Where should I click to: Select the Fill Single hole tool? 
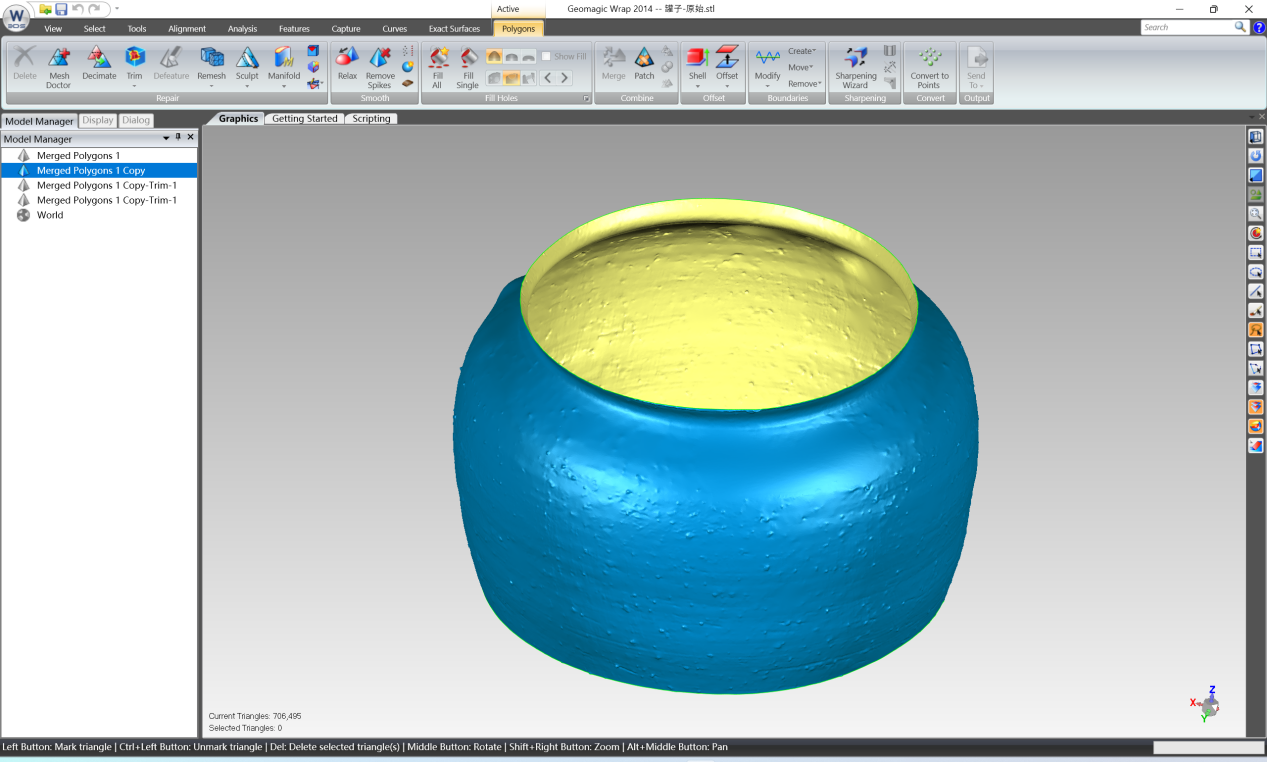click(467, 66)
